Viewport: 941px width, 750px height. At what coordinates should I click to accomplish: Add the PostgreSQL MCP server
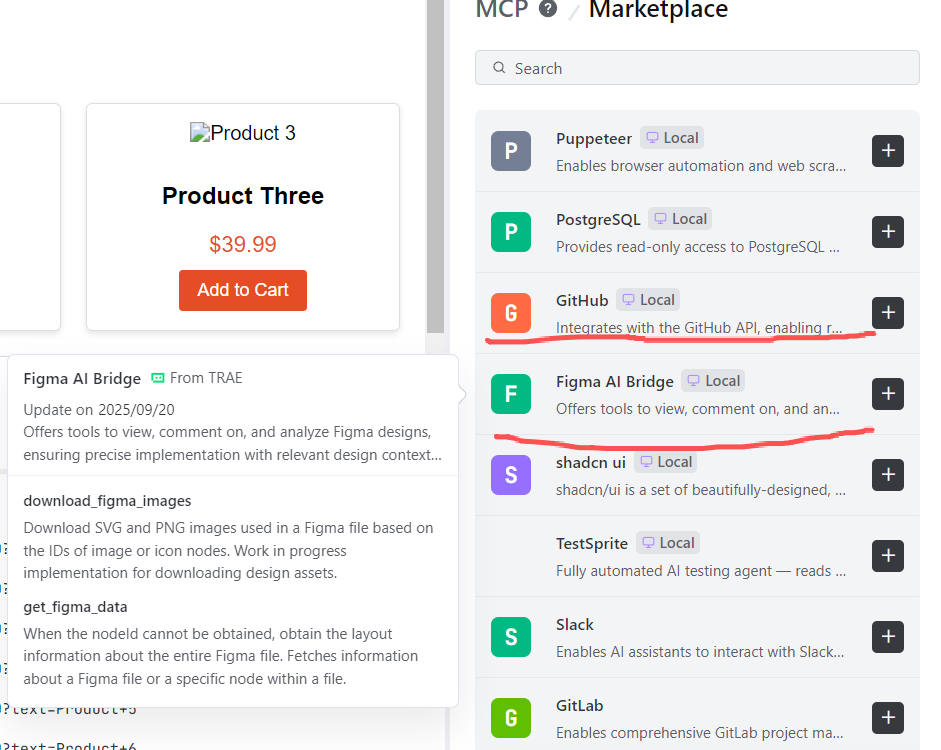[x=888, y=232]
